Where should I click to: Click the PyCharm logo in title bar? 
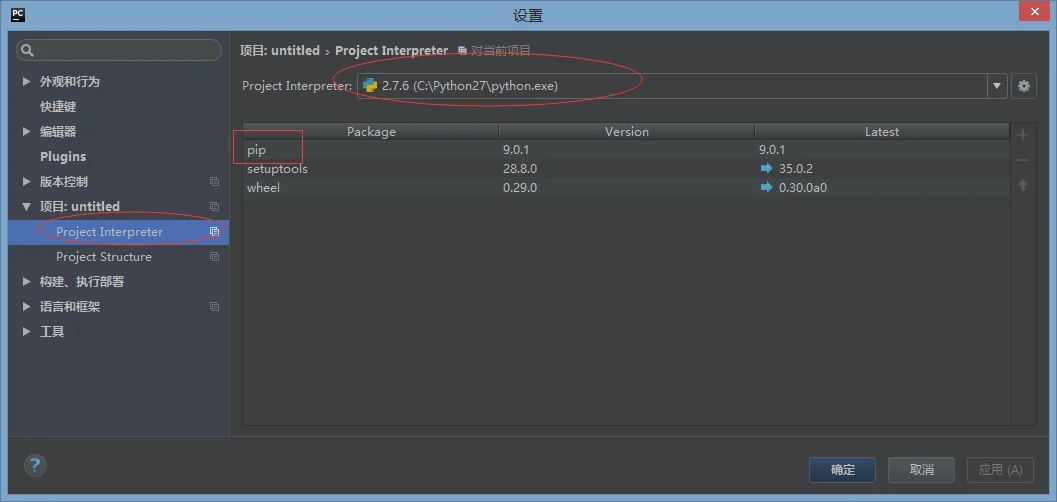click(19, 14)
